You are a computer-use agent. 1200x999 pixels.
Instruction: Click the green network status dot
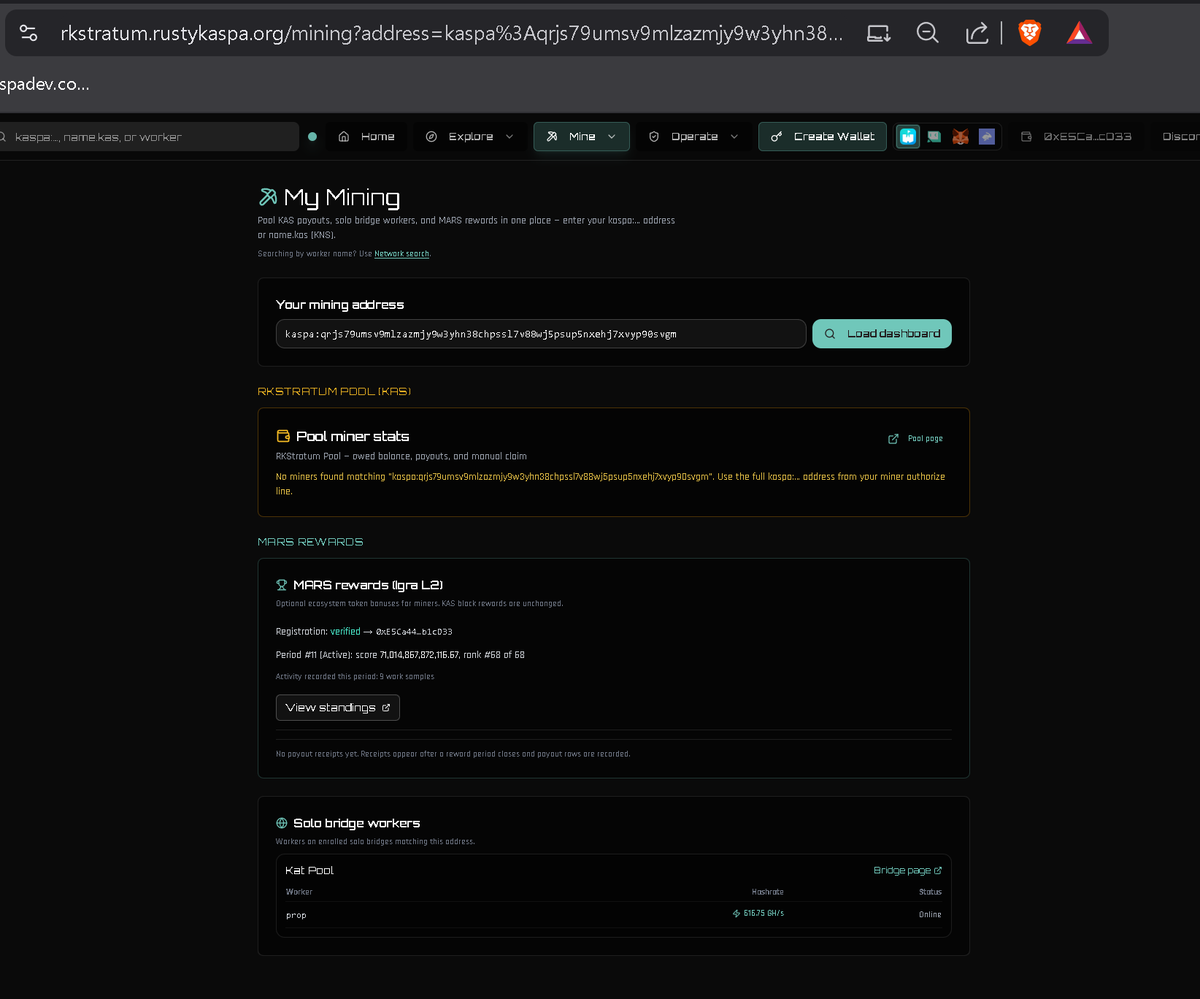[313, 137]
